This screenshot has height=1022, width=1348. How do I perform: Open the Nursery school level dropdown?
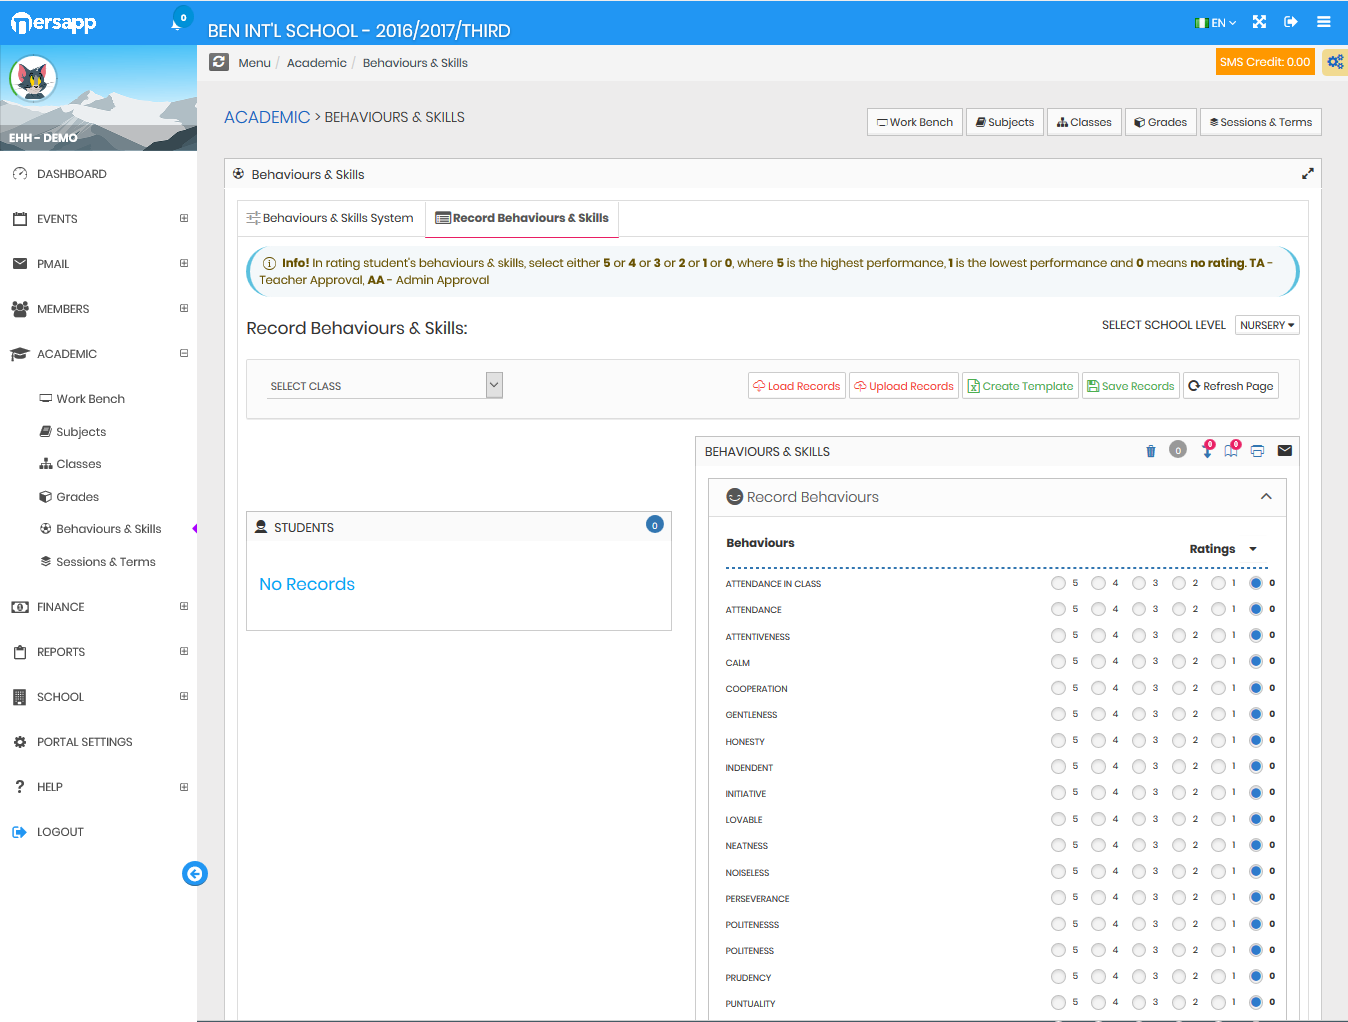click(x=1267, y=325)
